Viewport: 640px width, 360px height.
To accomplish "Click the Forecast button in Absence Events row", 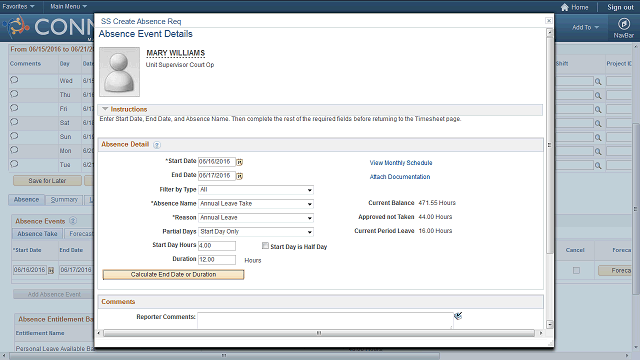I will coord(616,270).
